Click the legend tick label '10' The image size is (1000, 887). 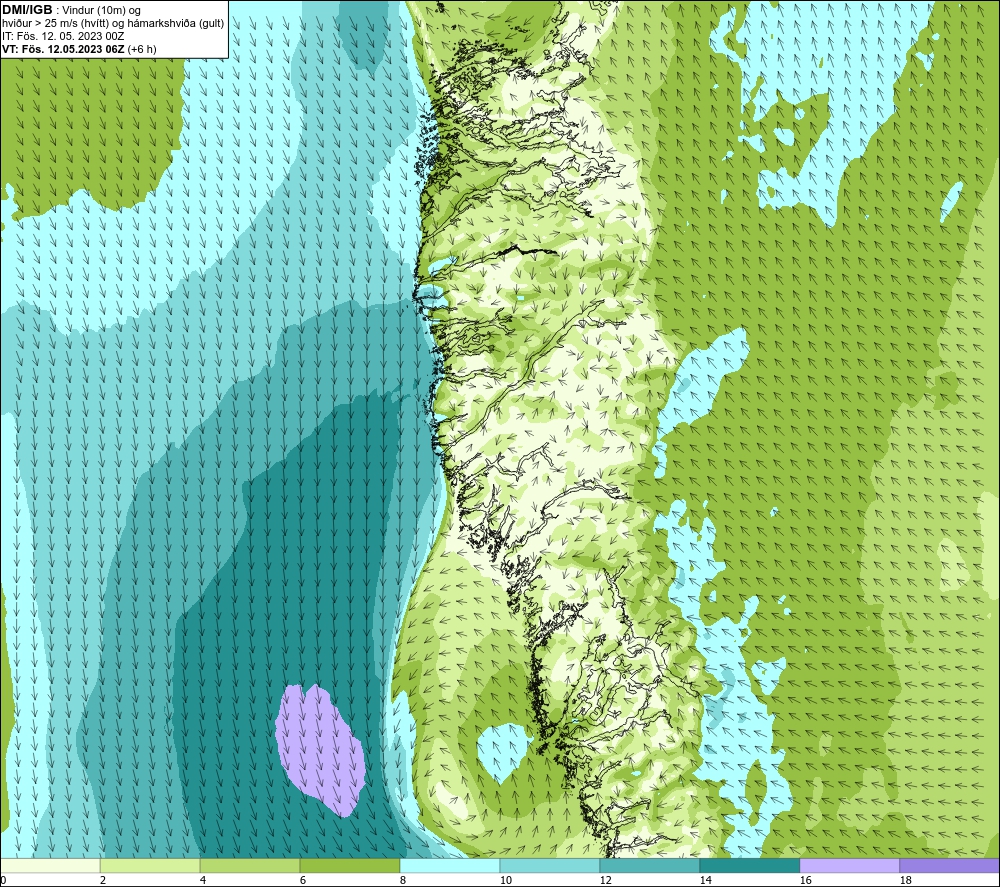pyautogui.click(x=505, y=881)
